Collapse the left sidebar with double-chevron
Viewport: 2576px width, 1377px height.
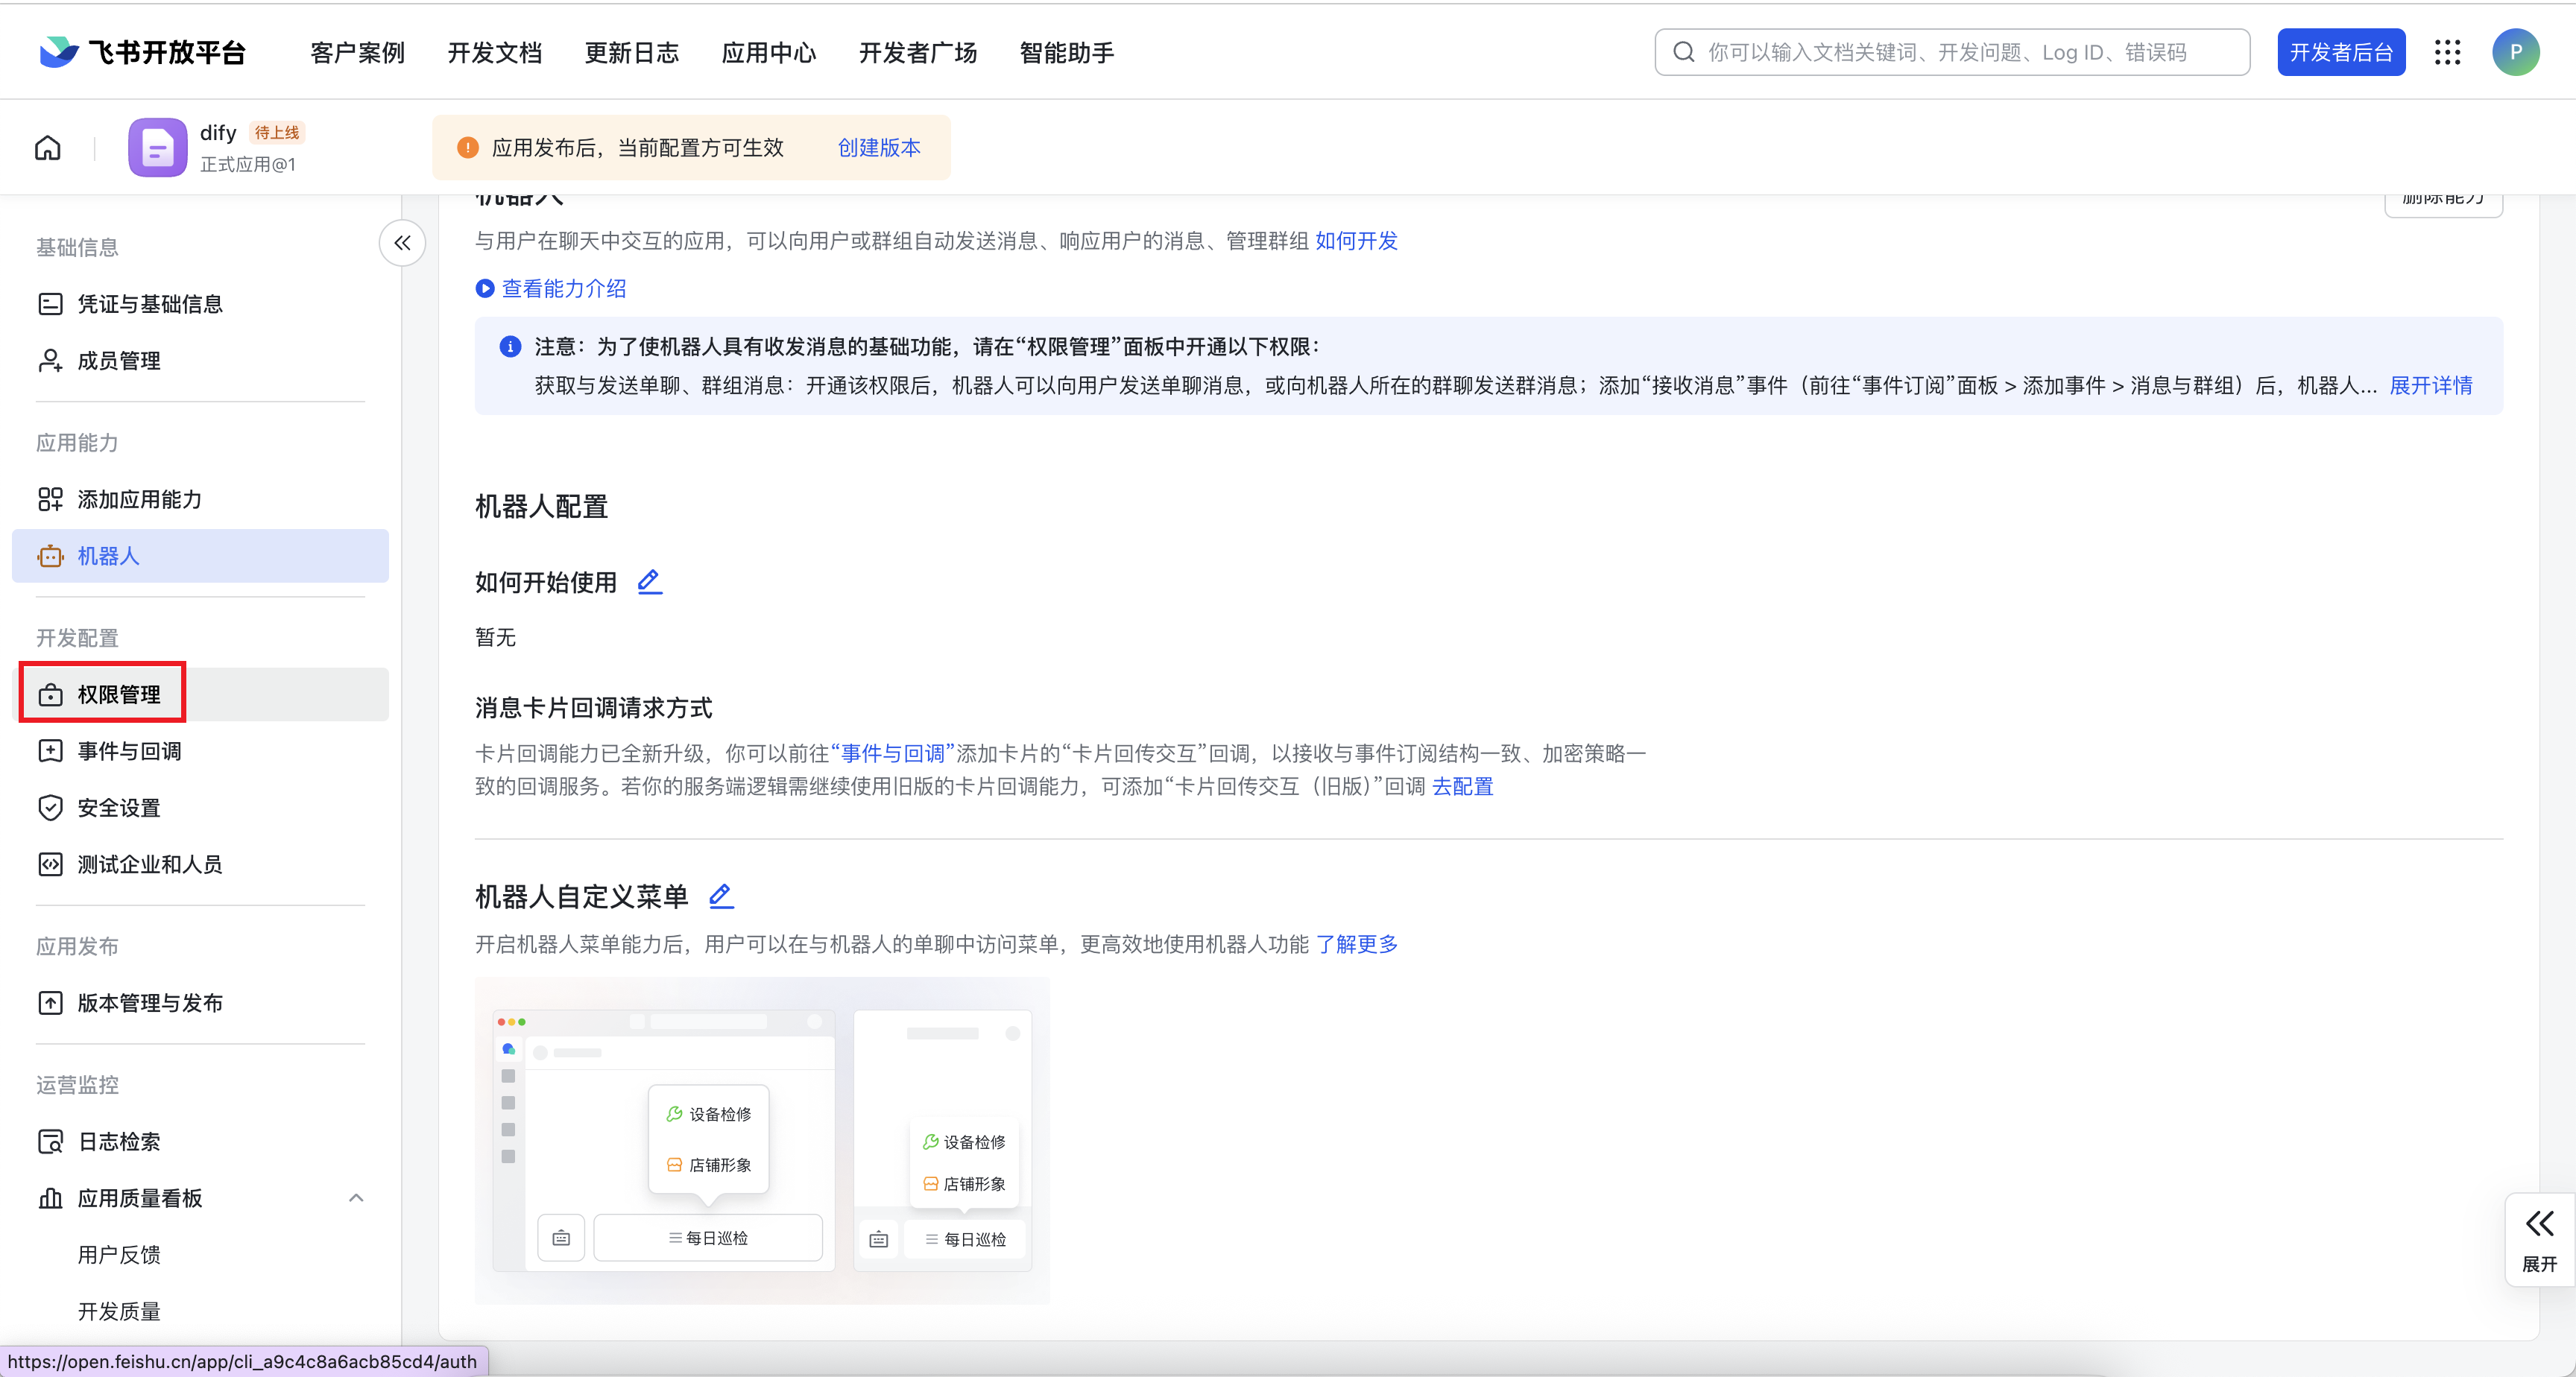tap(402, 243)
